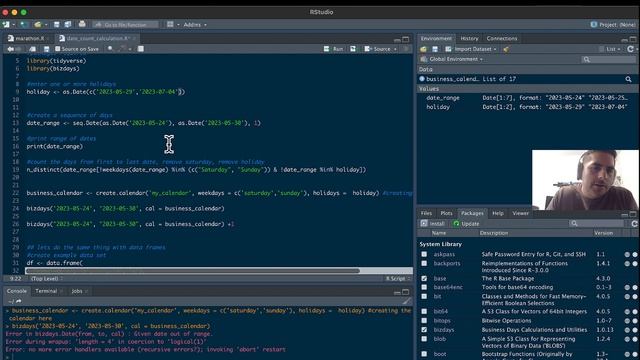Go back to previous source location arrow

(x=11, y=49)
